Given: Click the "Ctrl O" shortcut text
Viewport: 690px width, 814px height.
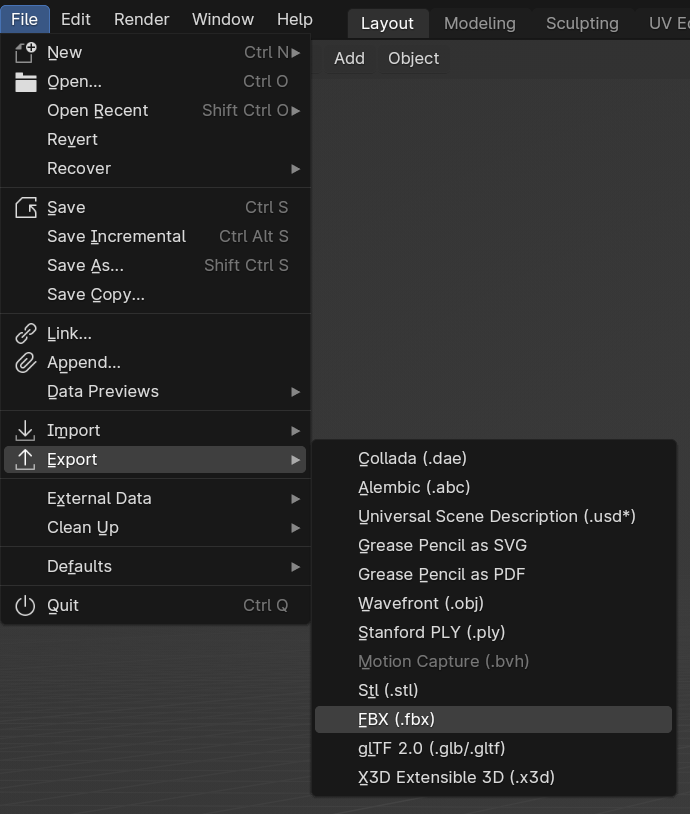Looking at the screenshot, I should click(265, 82).
